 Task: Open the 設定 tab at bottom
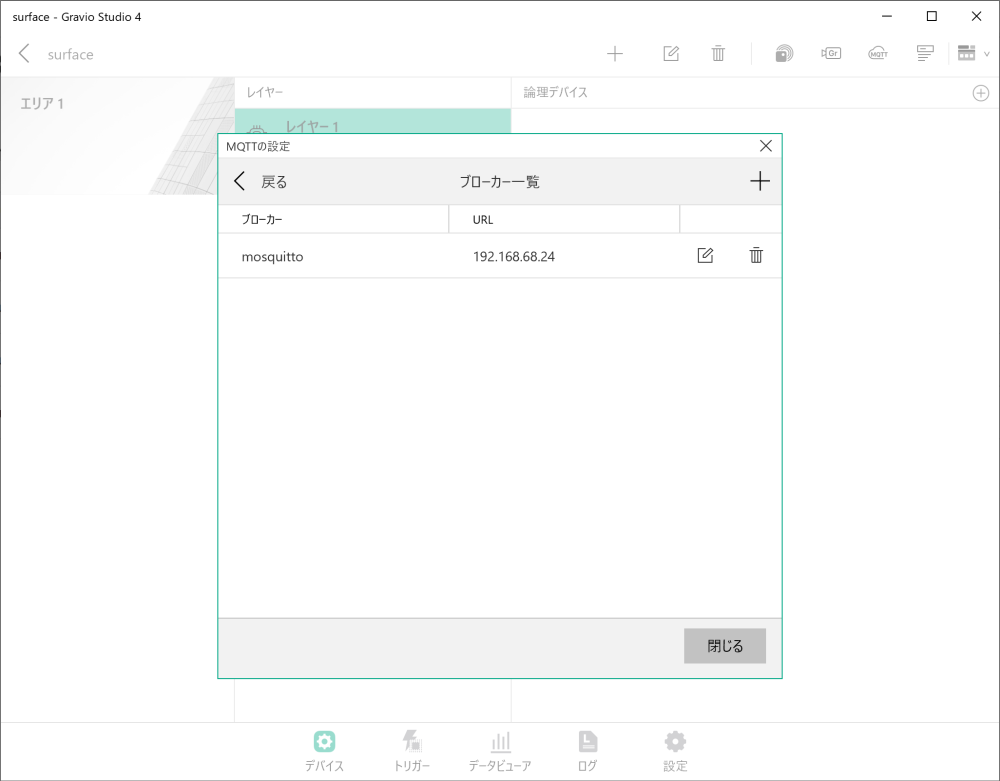[x=674, y=750]
